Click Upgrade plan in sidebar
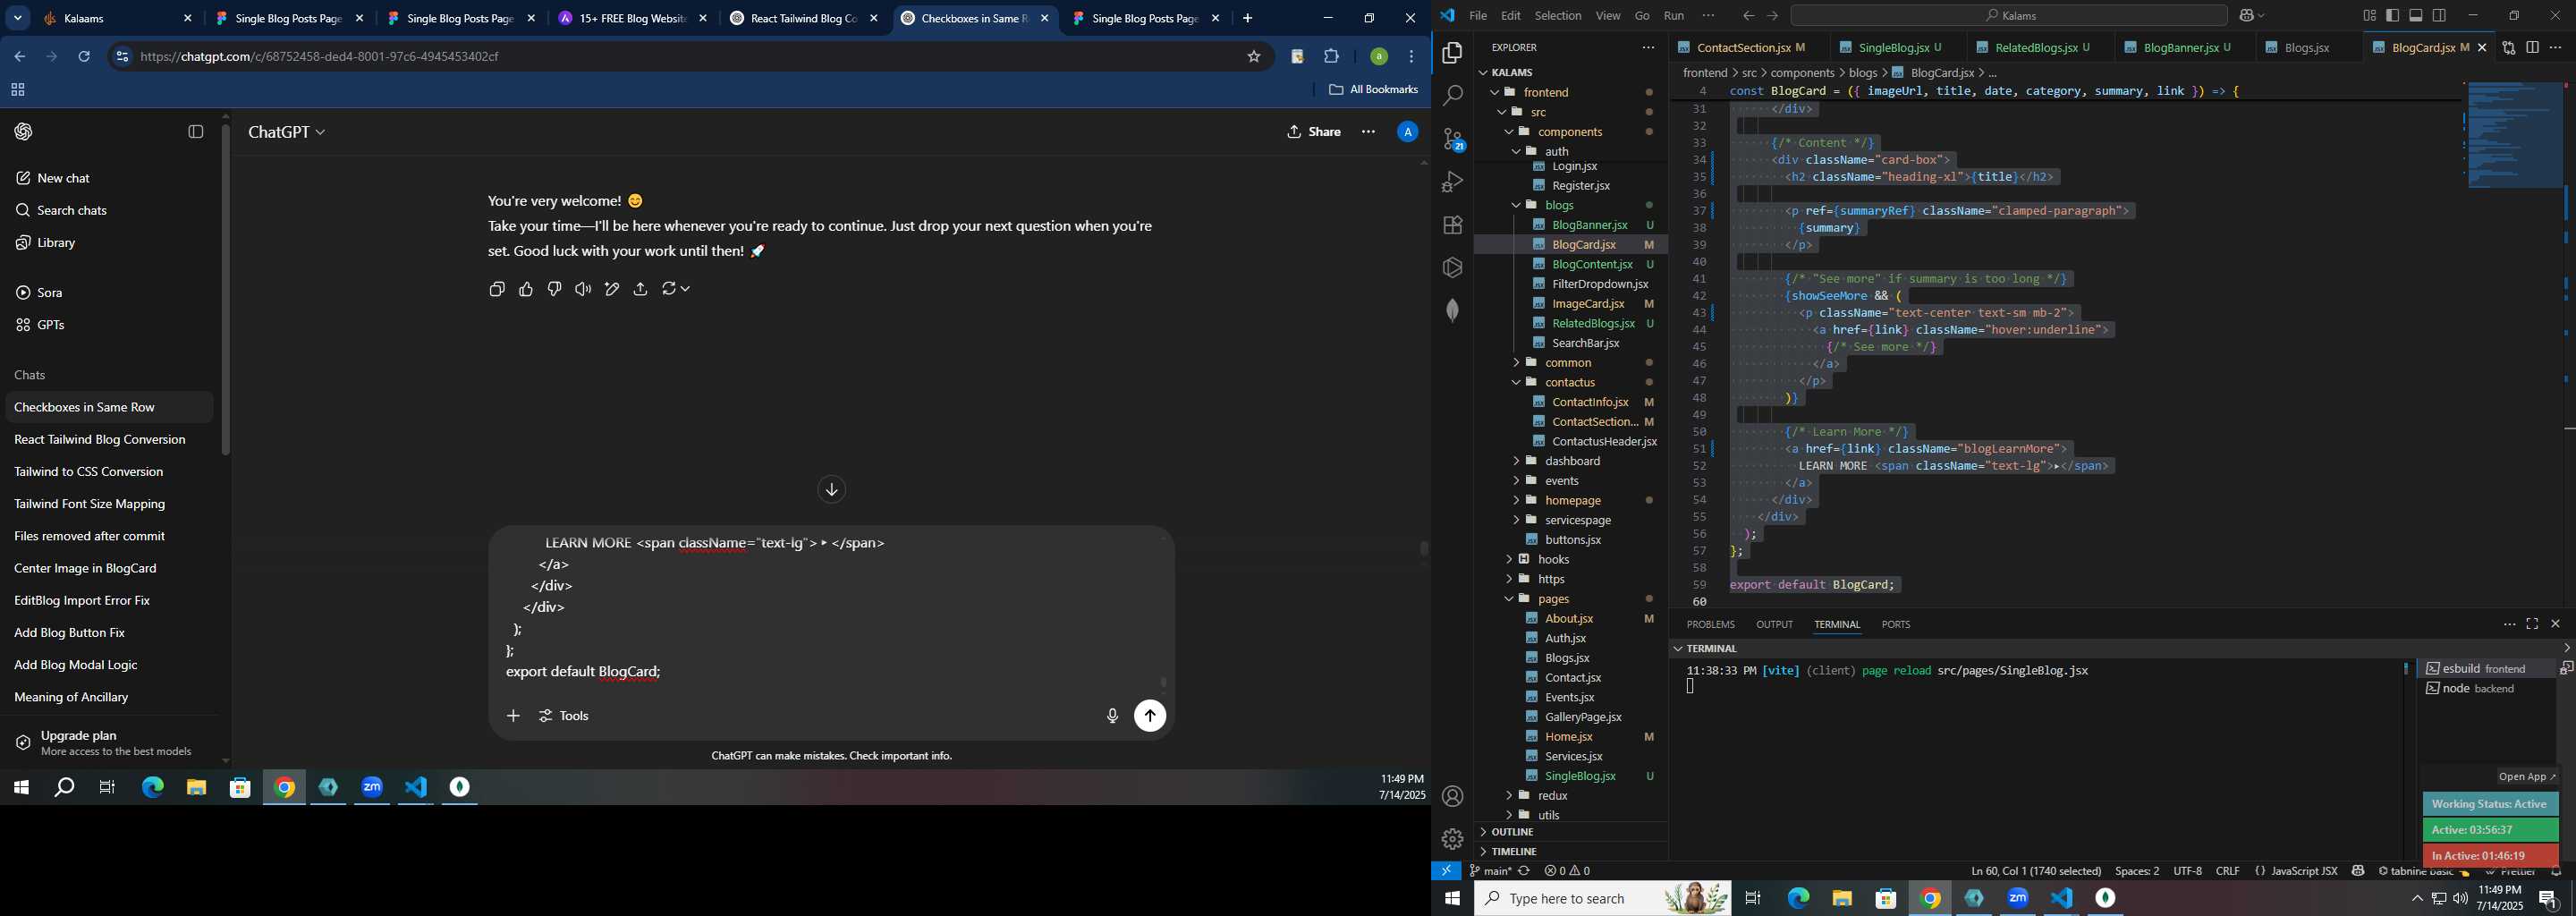 coord(110,742)
